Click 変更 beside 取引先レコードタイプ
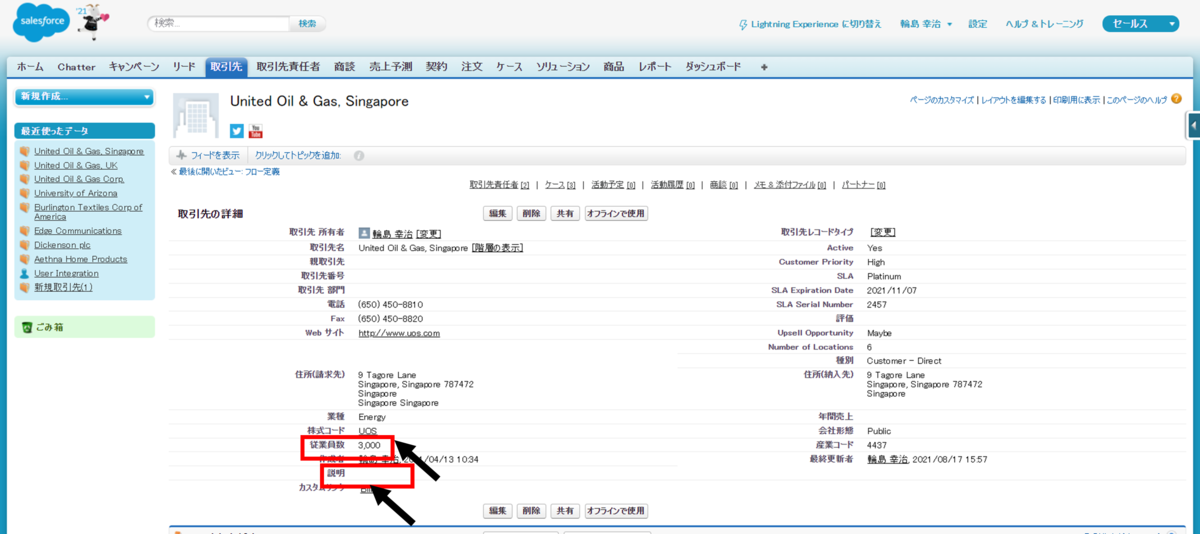This screenshot has height=534, width=1200. [x=883, y=233]
